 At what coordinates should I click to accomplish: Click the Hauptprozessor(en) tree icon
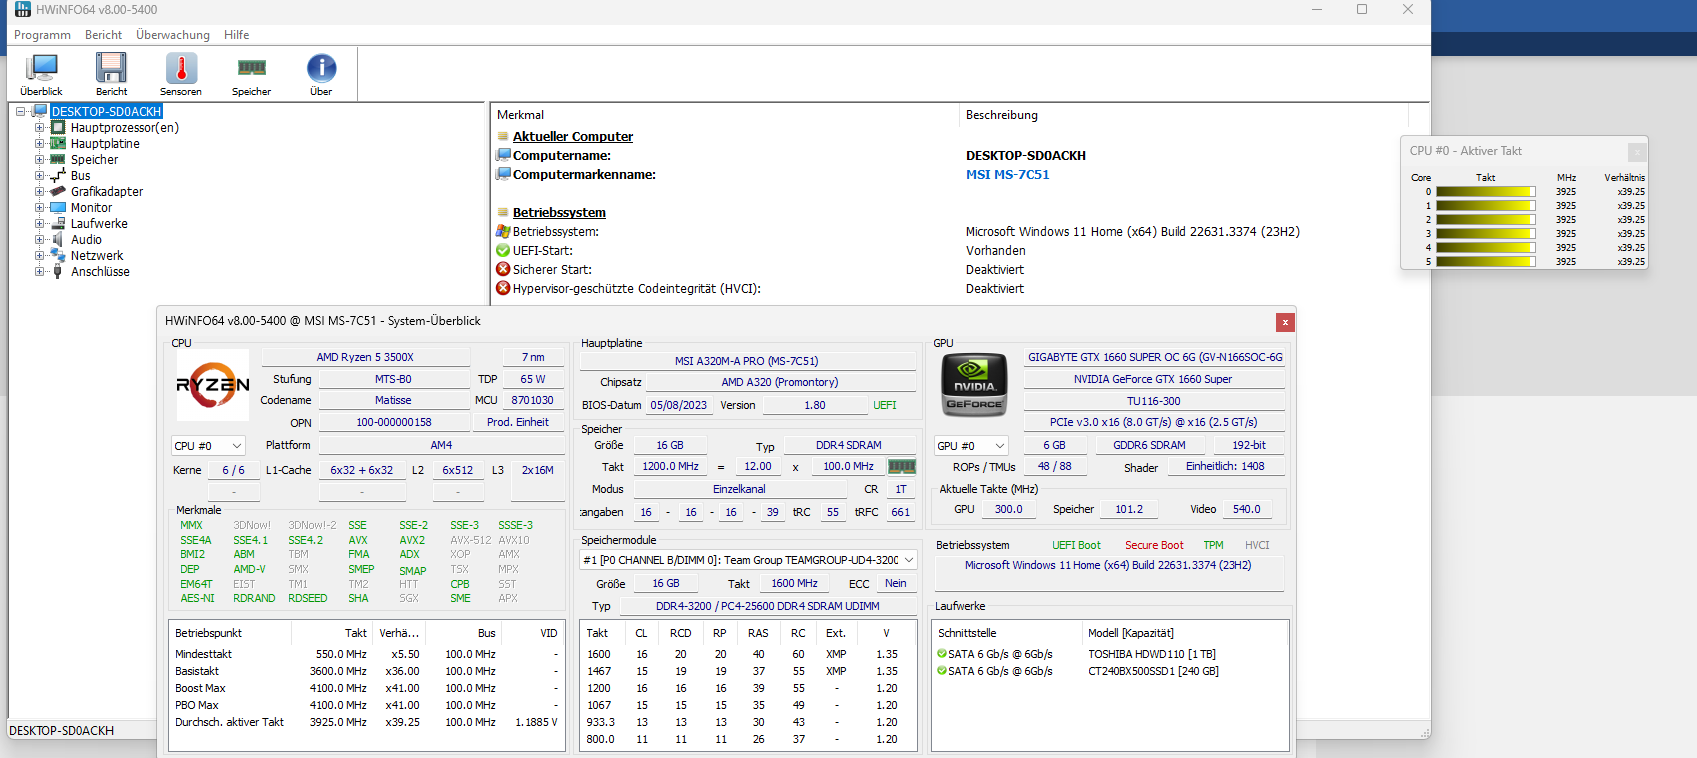(58, 128)
